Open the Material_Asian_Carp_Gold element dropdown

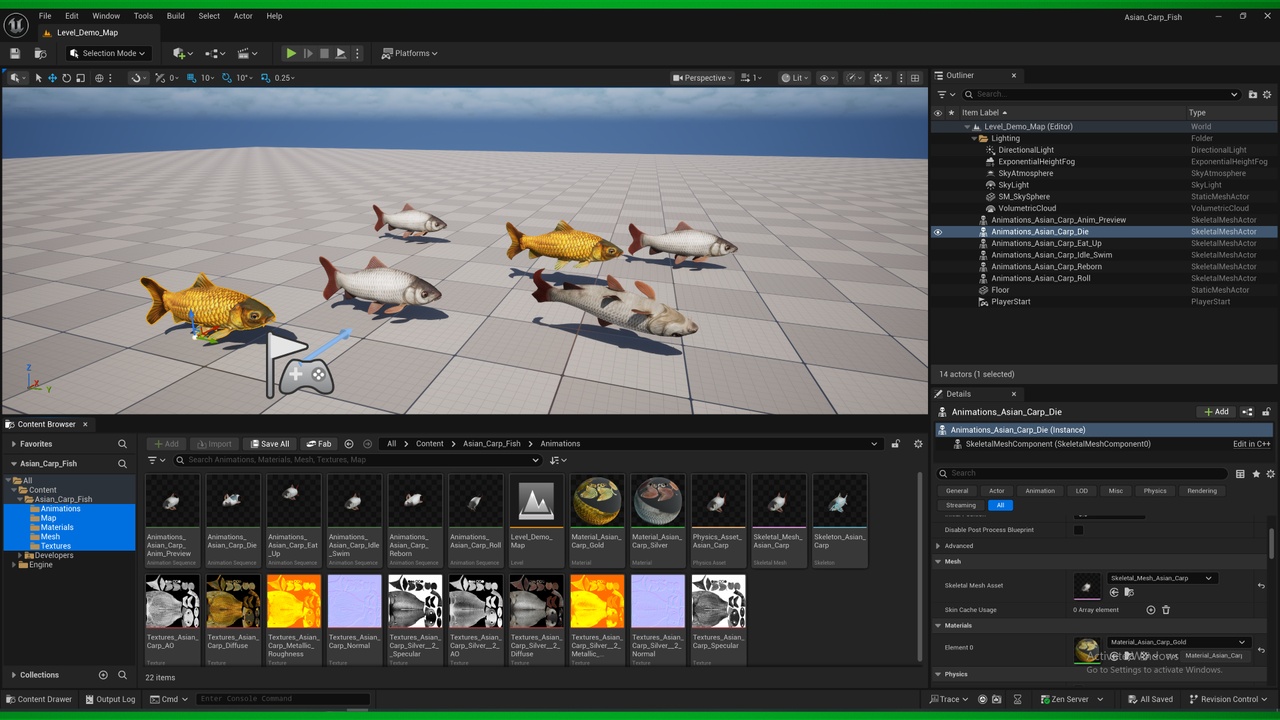click(1177, 642)
